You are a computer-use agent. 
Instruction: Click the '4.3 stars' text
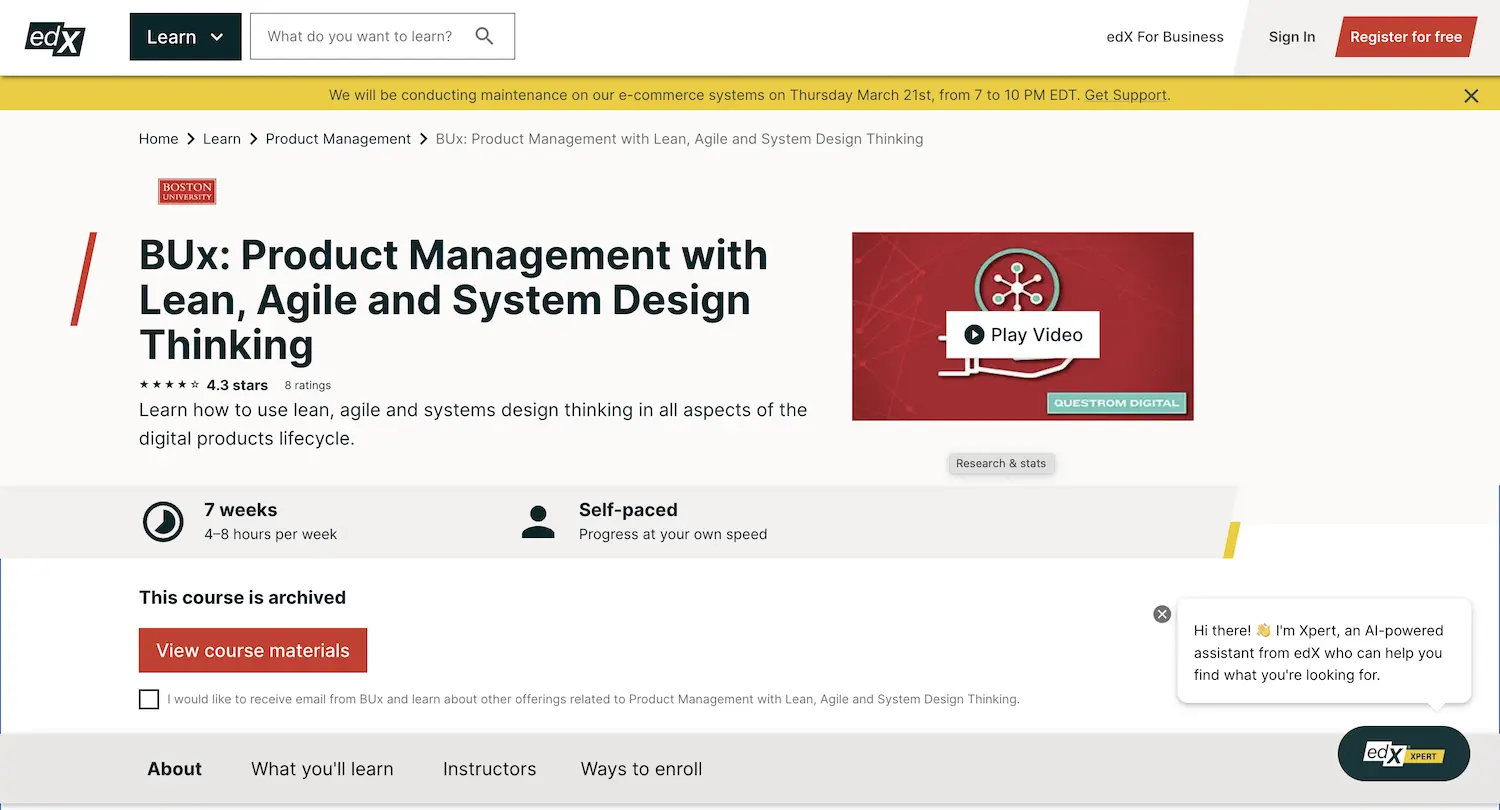click(x=237, y=385)
